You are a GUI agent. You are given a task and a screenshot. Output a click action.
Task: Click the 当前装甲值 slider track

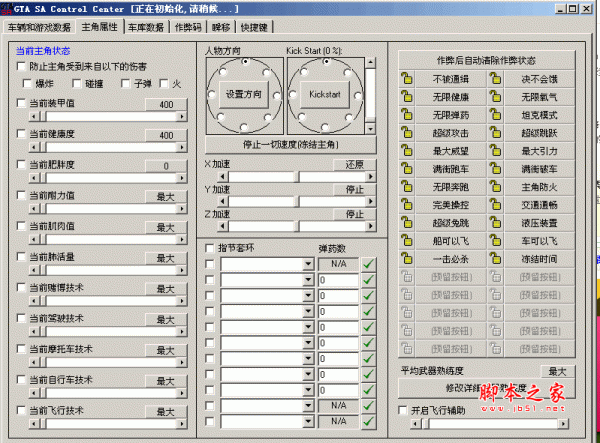click(108, 116)
